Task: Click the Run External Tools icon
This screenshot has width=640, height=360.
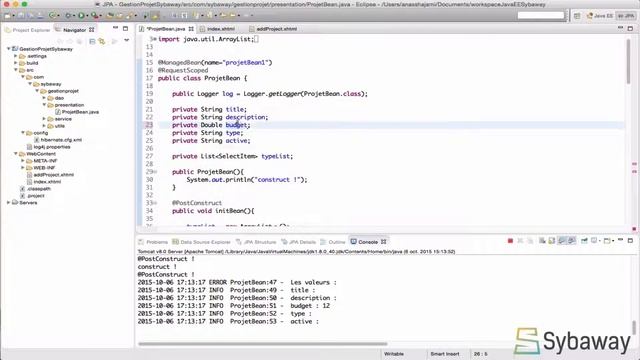Action: 94,16
